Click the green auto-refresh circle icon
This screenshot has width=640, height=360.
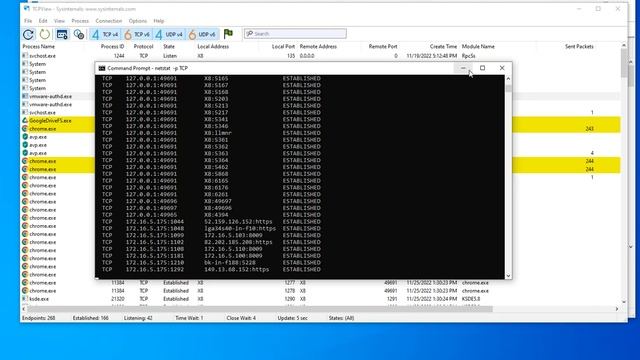(x=44, y=34)
